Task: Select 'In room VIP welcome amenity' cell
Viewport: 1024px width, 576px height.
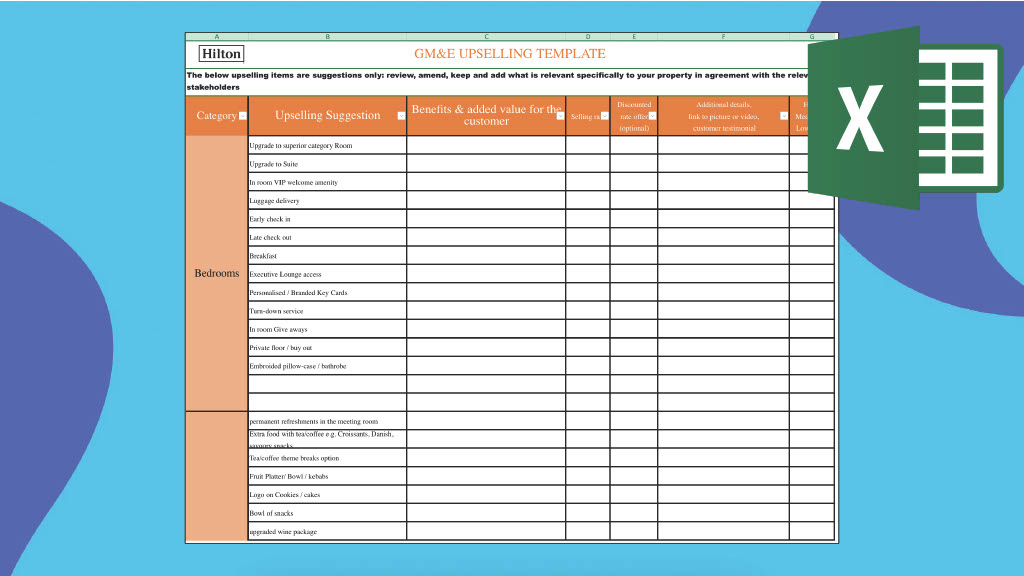Action: (x=327, y=182)
